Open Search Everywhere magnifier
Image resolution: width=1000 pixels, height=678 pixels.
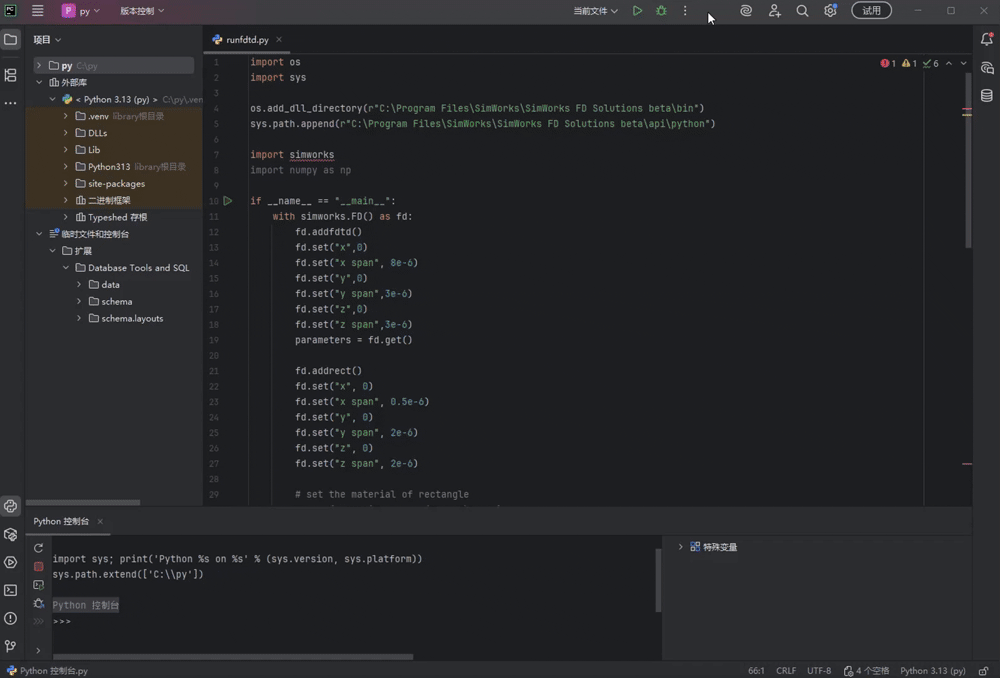point(802,11)
